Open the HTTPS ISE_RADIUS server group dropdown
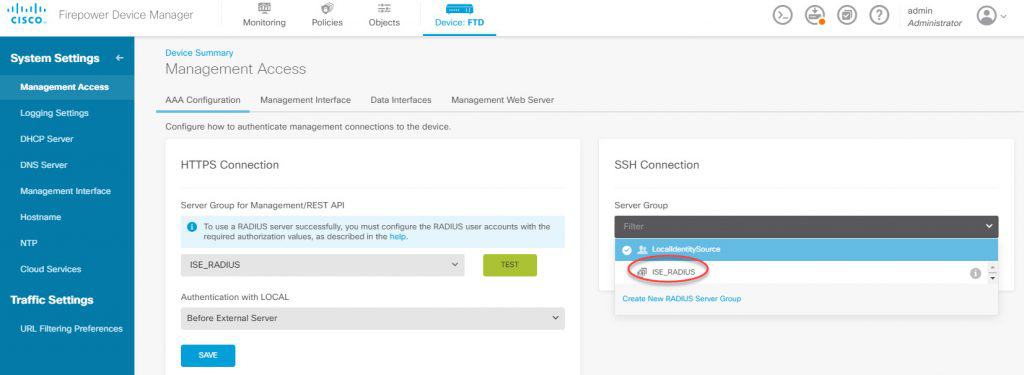 [323, 265]
